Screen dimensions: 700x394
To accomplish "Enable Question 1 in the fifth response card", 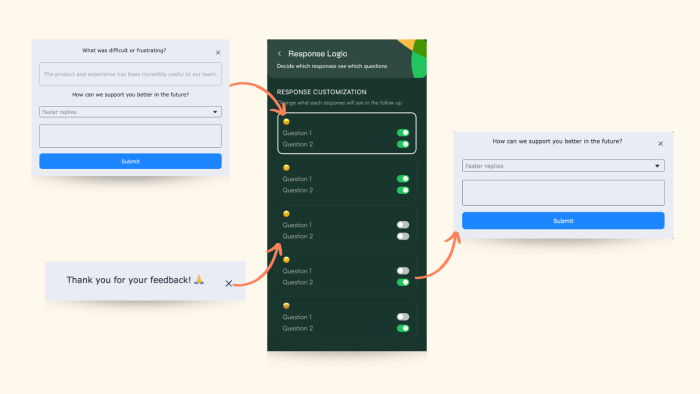I will (403, 317).
